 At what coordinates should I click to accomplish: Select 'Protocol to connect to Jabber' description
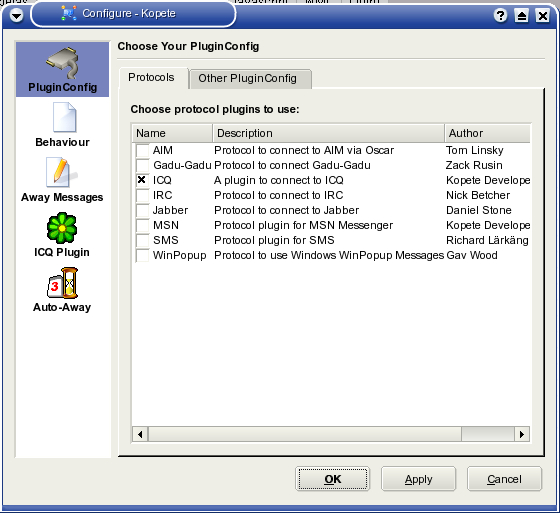[x=286, y=210]
